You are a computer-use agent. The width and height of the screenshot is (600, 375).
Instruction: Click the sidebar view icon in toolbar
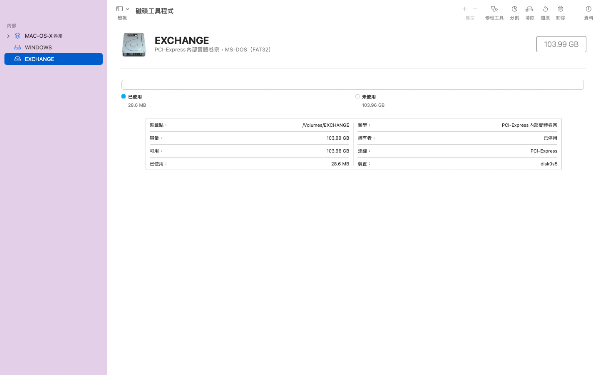click(119, 9)
